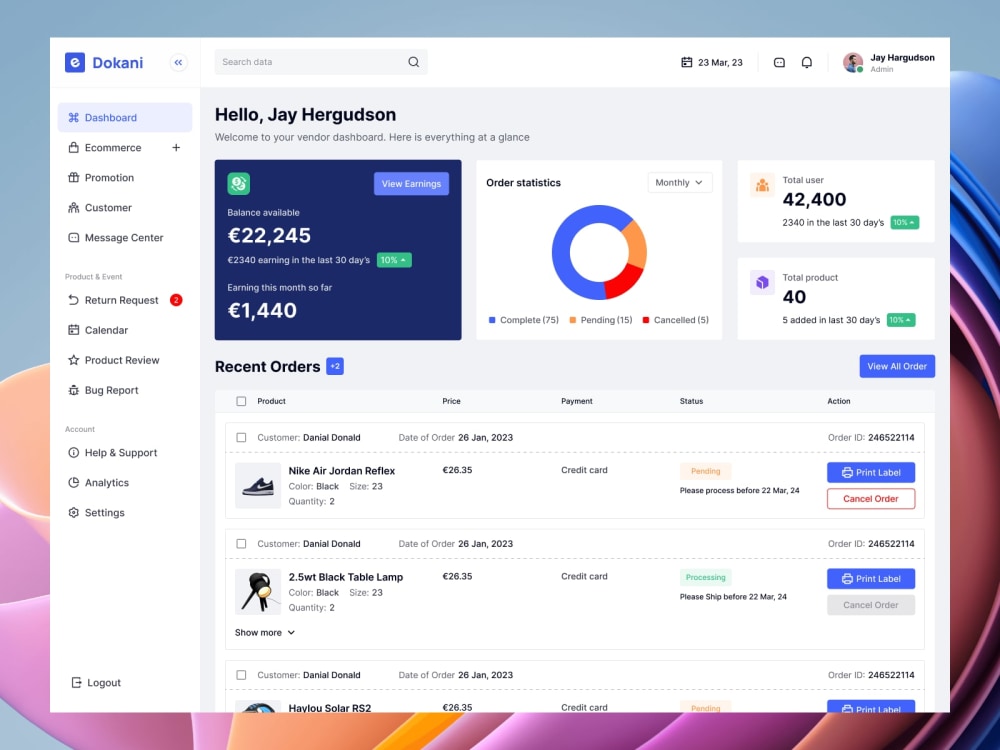This screenshot has height=750, width=1000.
Task: Click the Dokani logo icon
Action: pyautogui.click(x=75, y=62)
